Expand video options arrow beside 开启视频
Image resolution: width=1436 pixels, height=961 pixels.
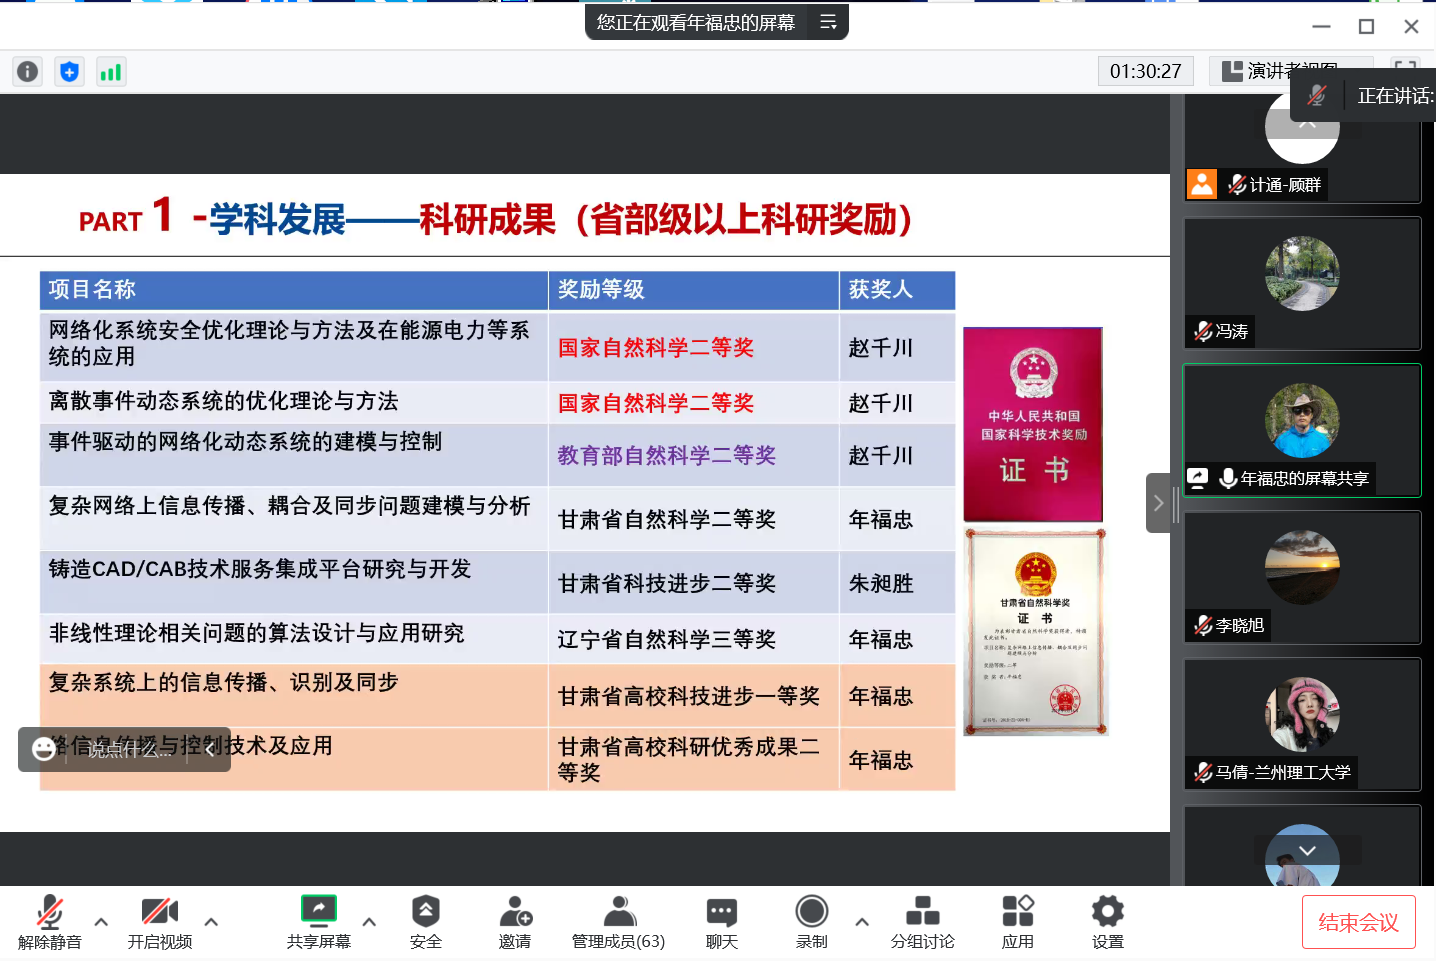(211, 922)
